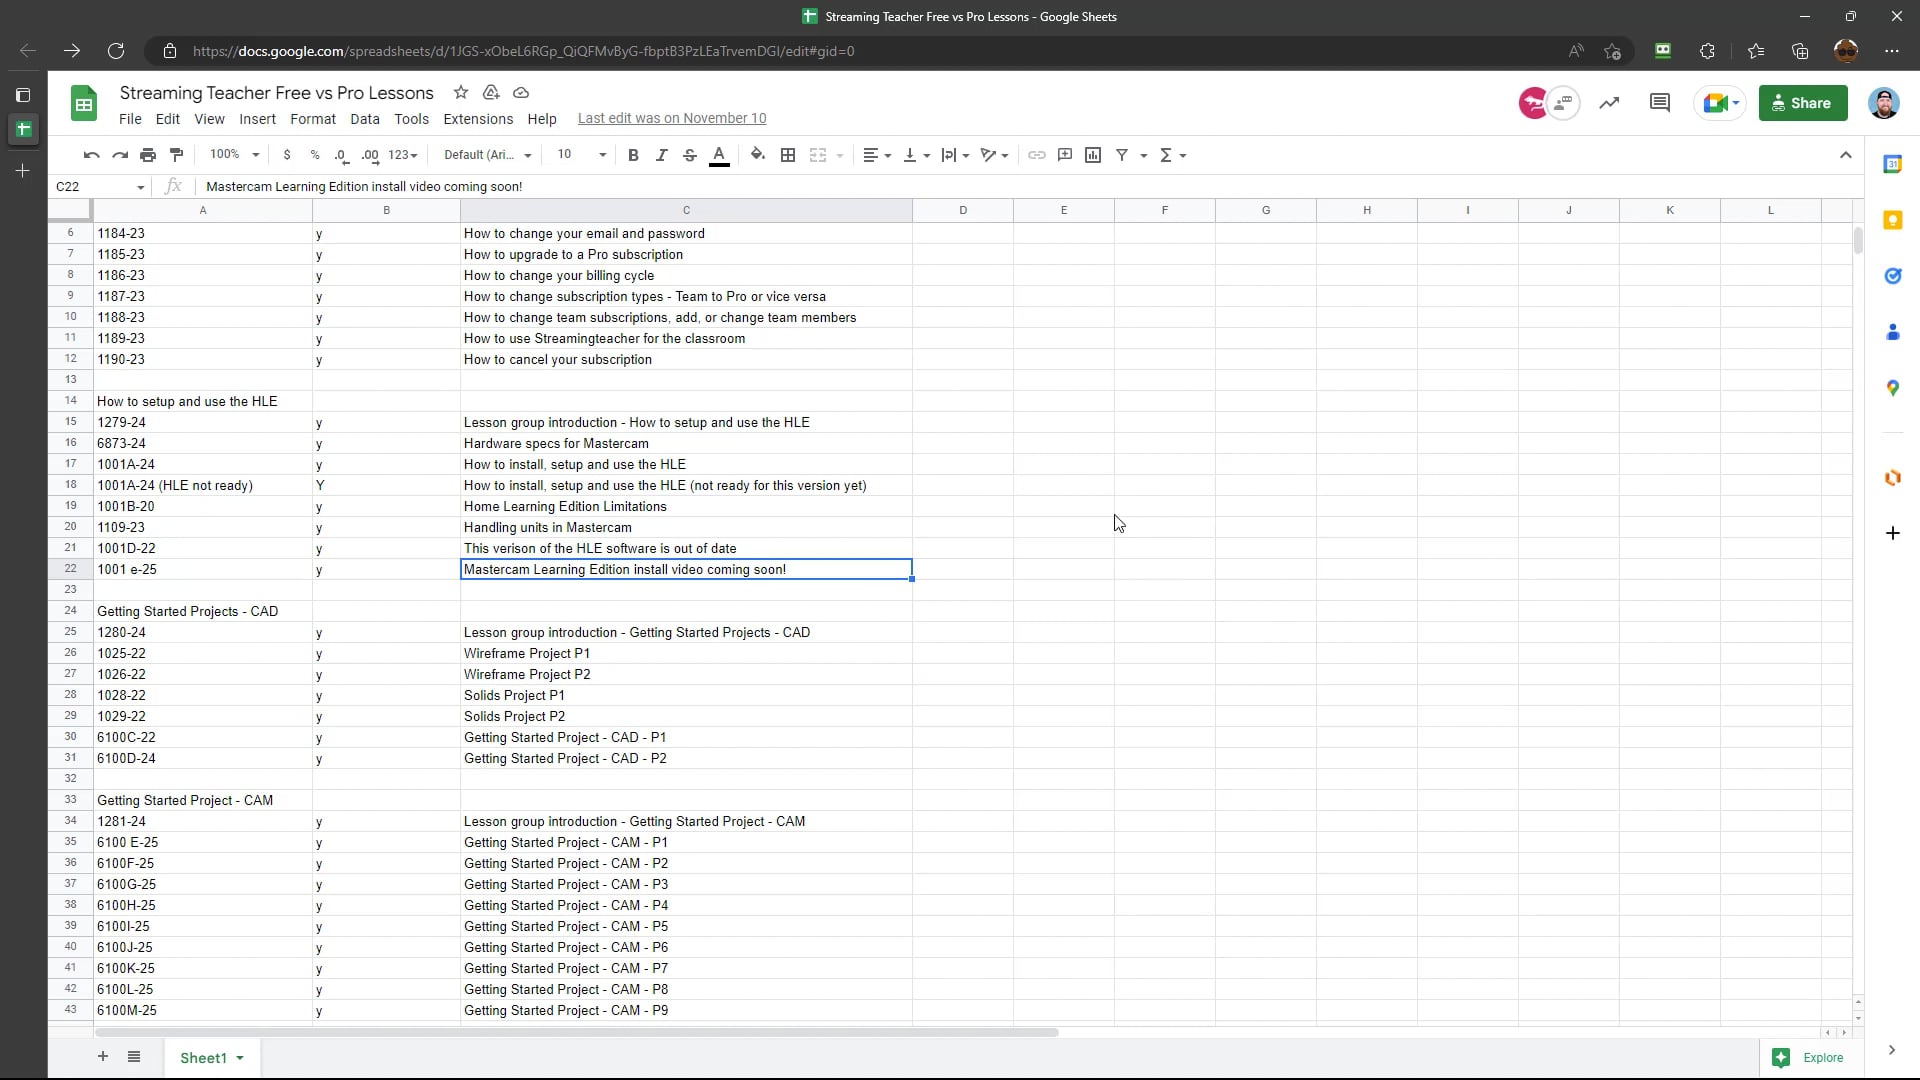Open Google Contacts side panel
Image resolution: width=1920 pixels, height=1080 pixels.
(x=1892, y=332)
